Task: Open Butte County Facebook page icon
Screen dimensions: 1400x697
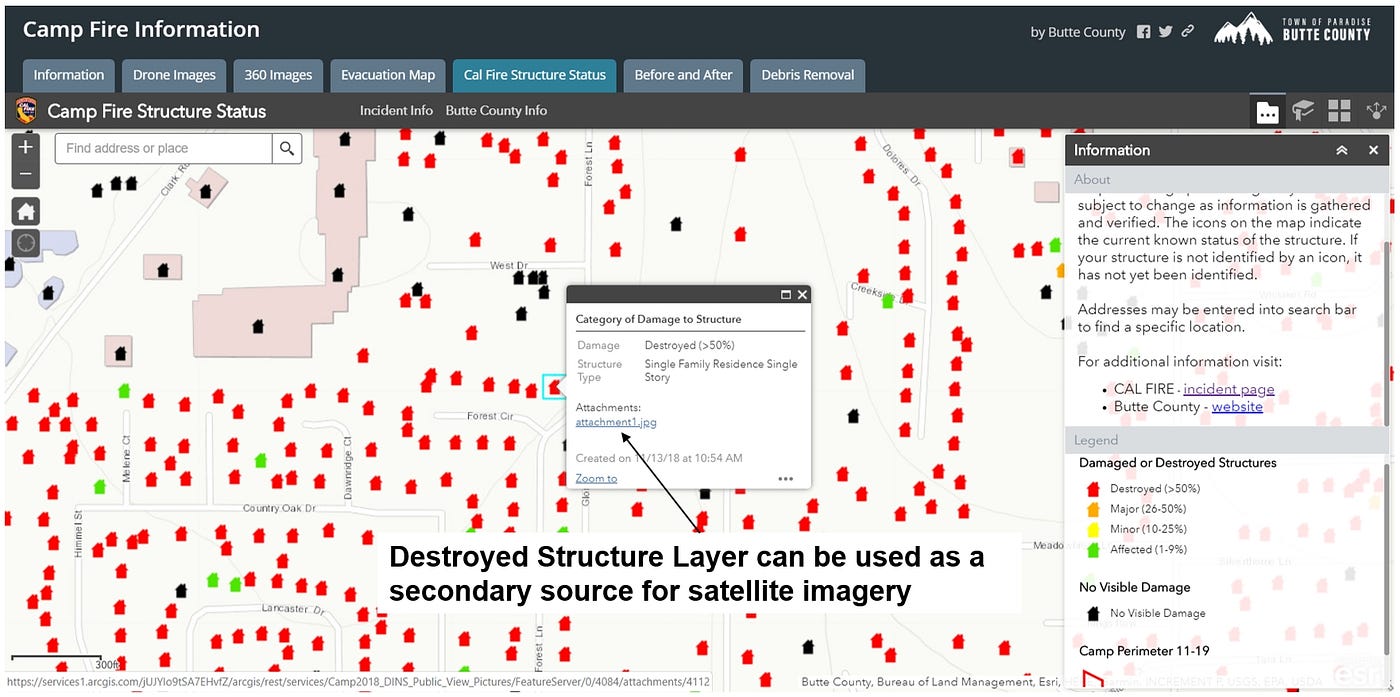Action: point(1144,32)
